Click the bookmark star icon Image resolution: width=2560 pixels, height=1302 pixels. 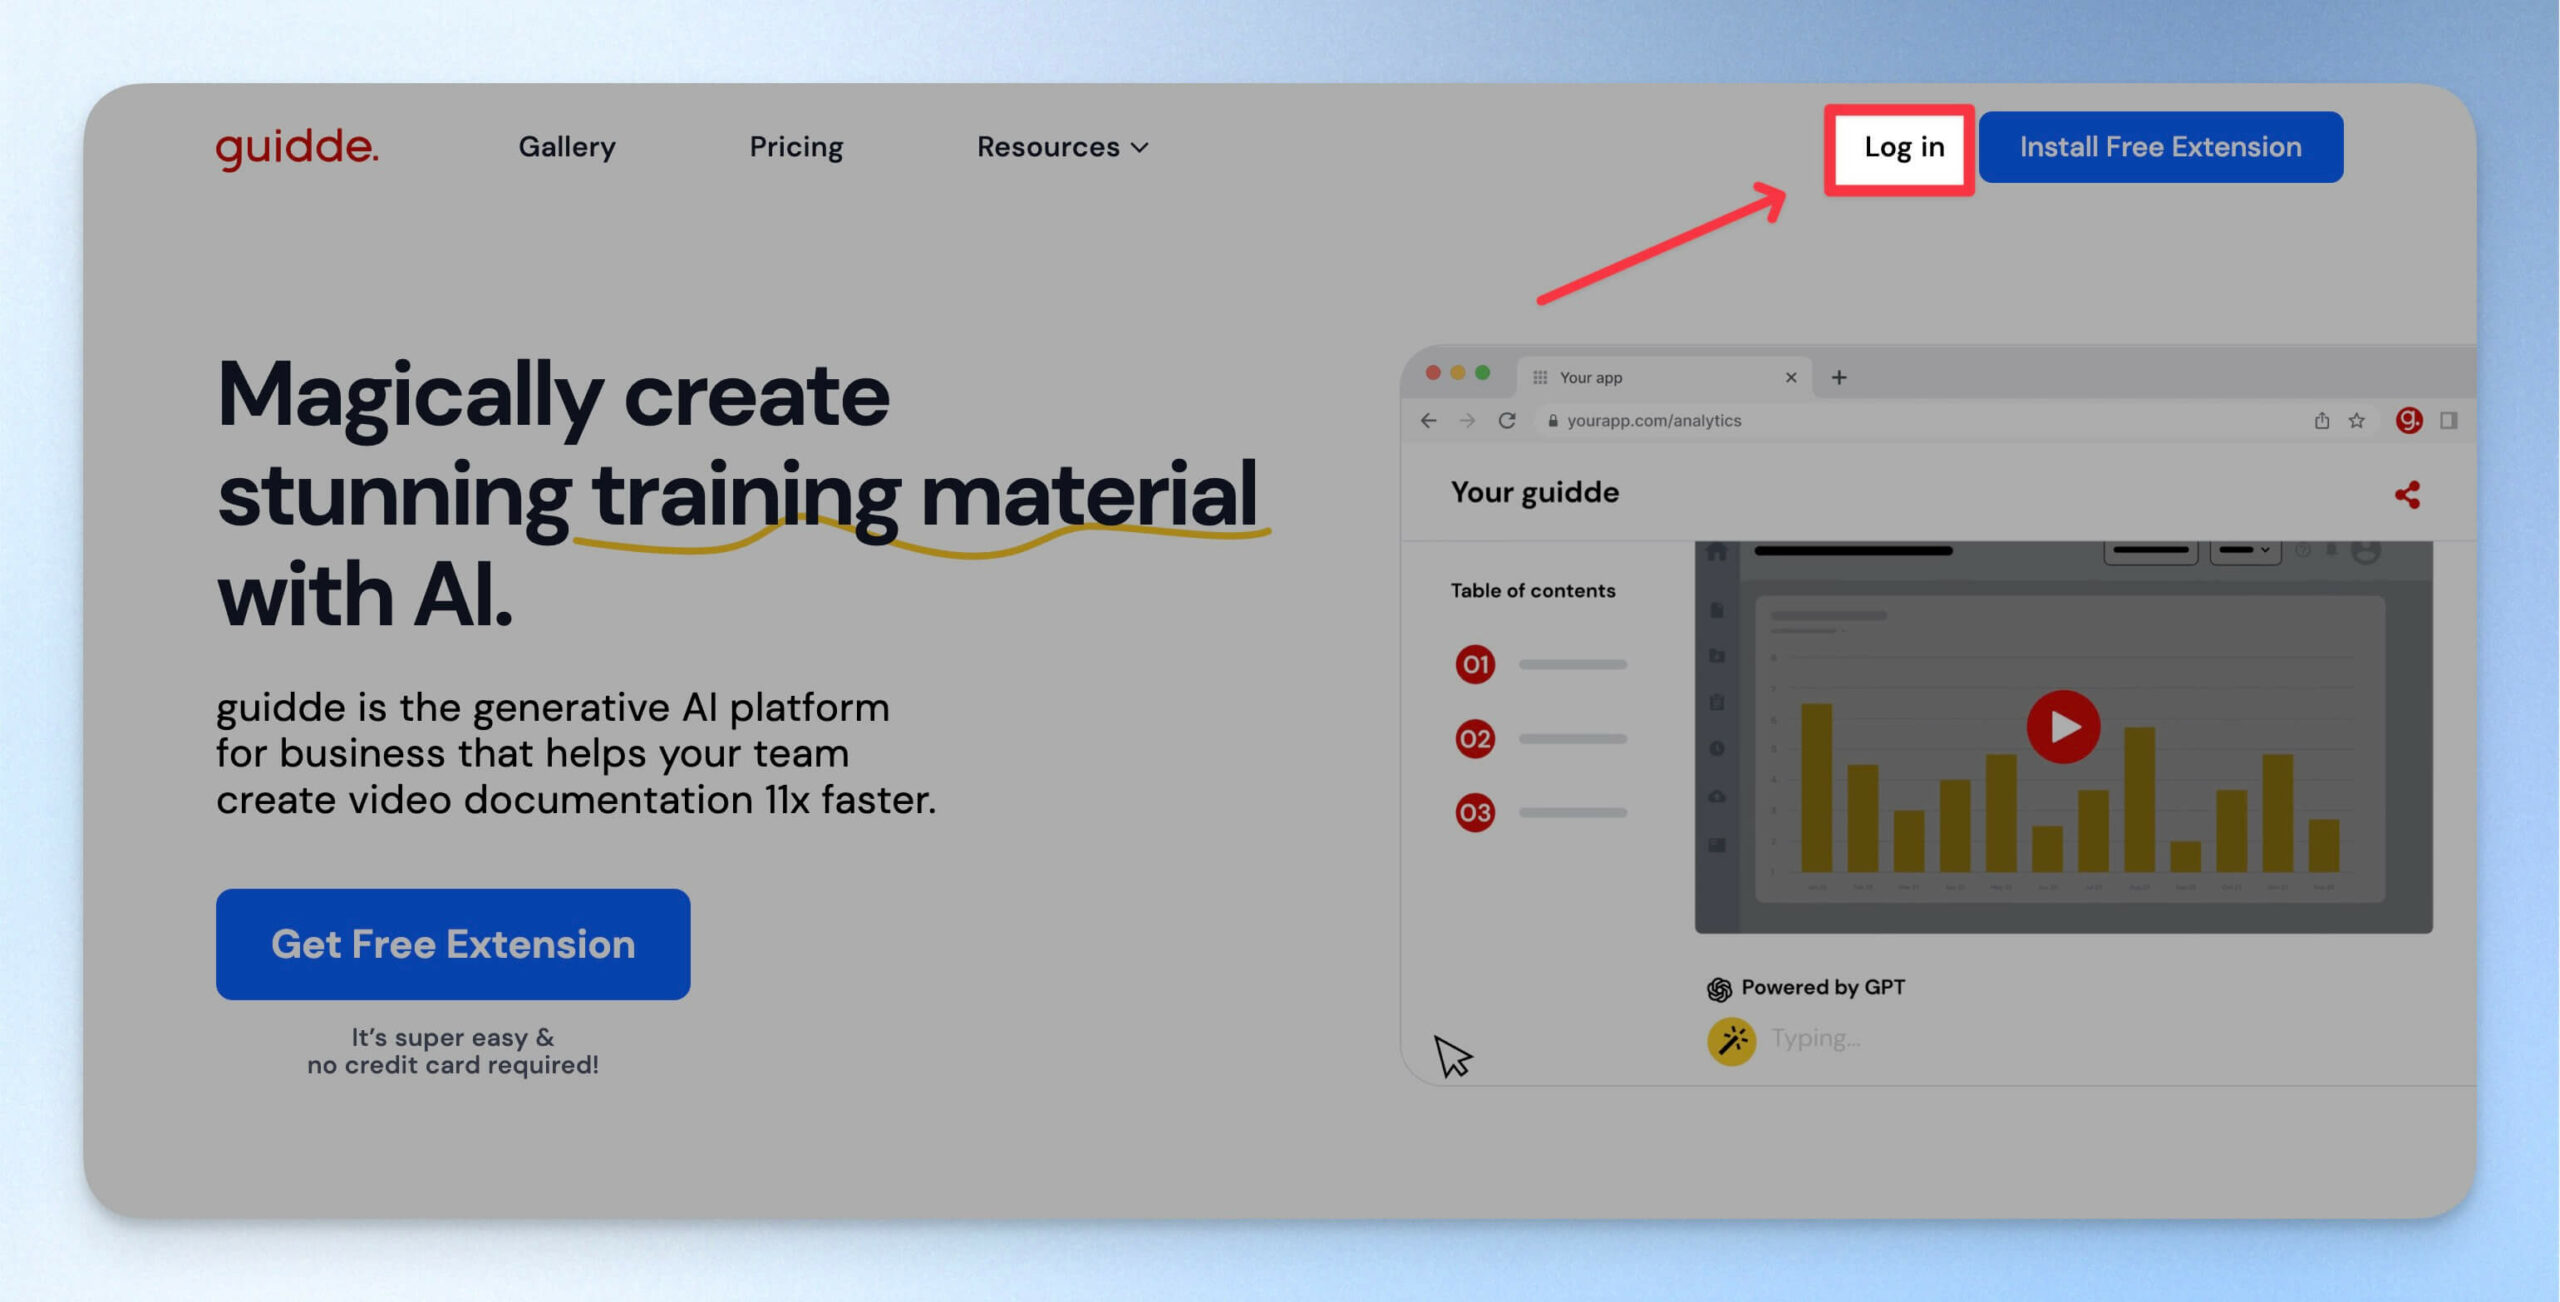[x=2356, y=420]
